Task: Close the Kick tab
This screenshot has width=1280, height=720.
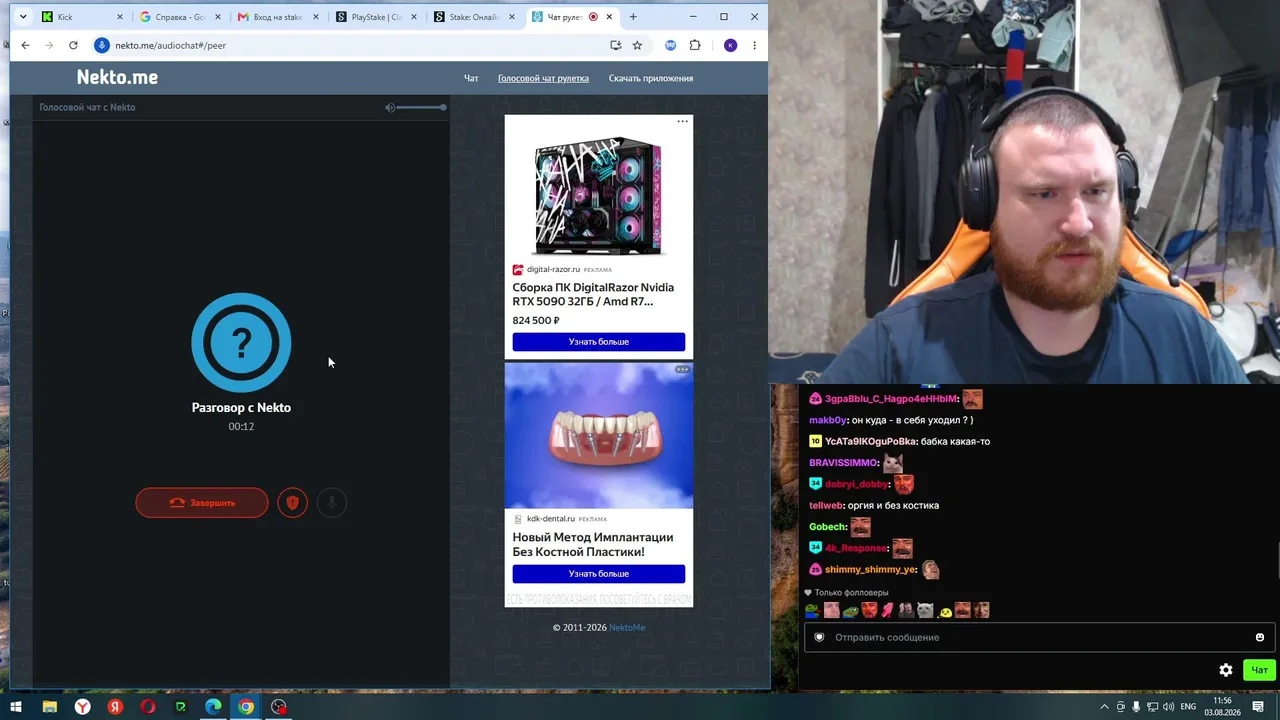Action: coord(120,17)
